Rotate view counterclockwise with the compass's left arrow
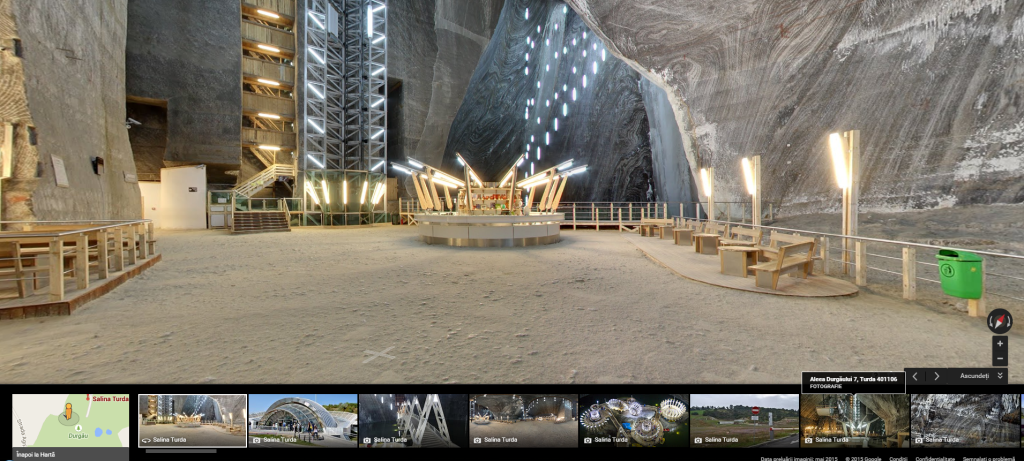This screenshot has height=461, width=1024. pos(991,321)
